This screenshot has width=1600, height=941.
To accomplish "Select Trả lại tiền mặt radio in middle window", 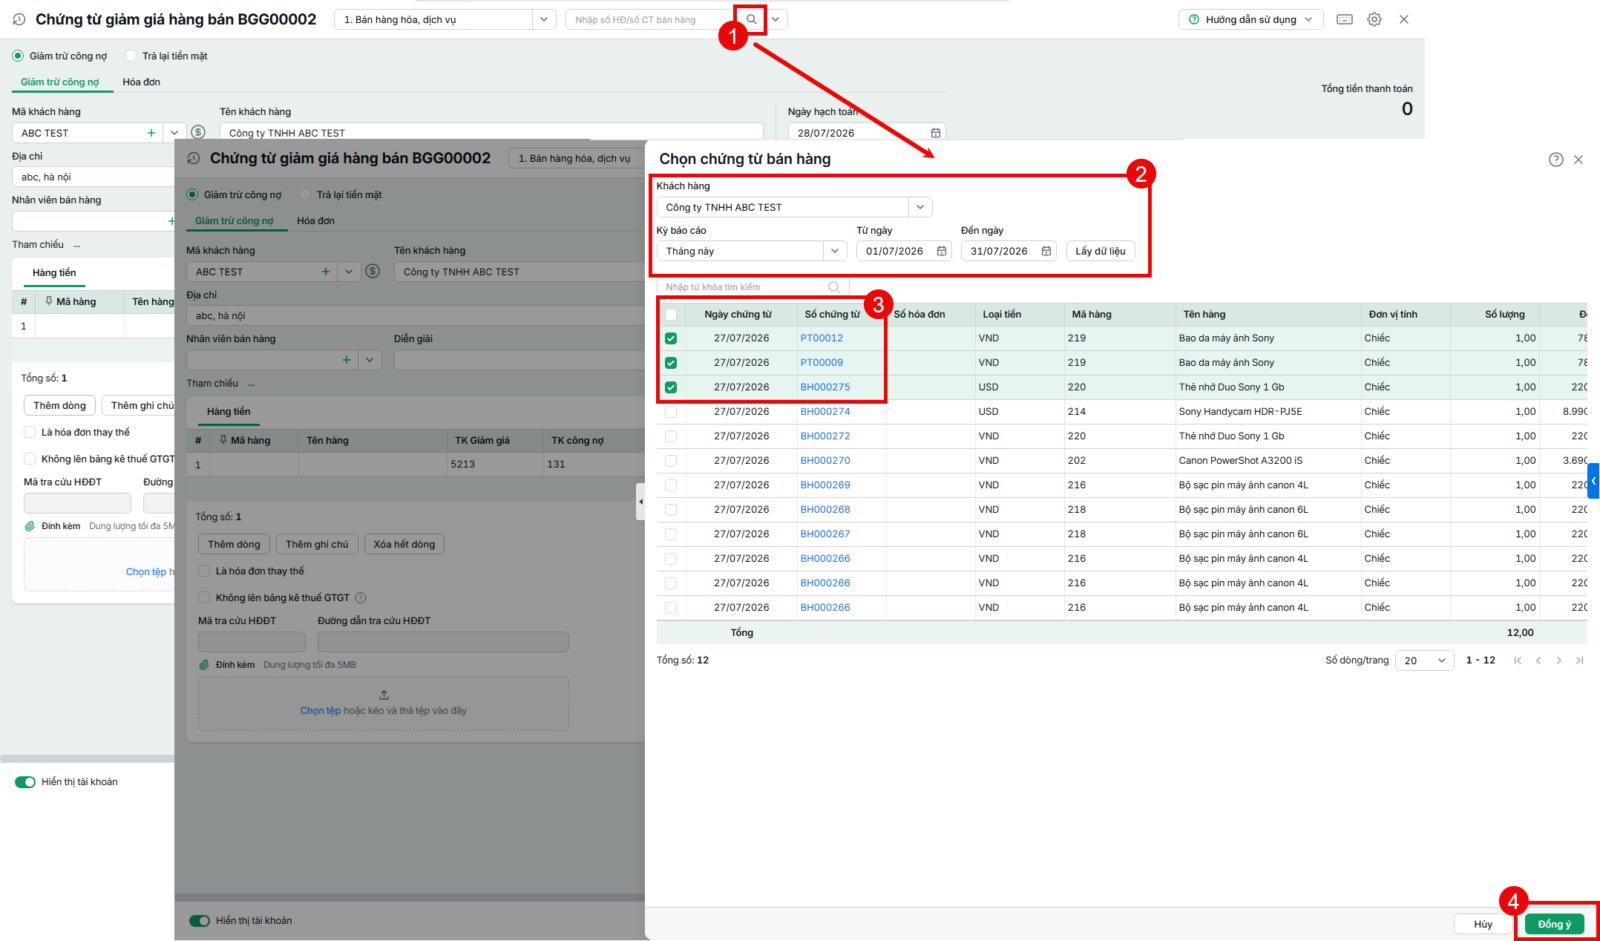I will [305, 195].
